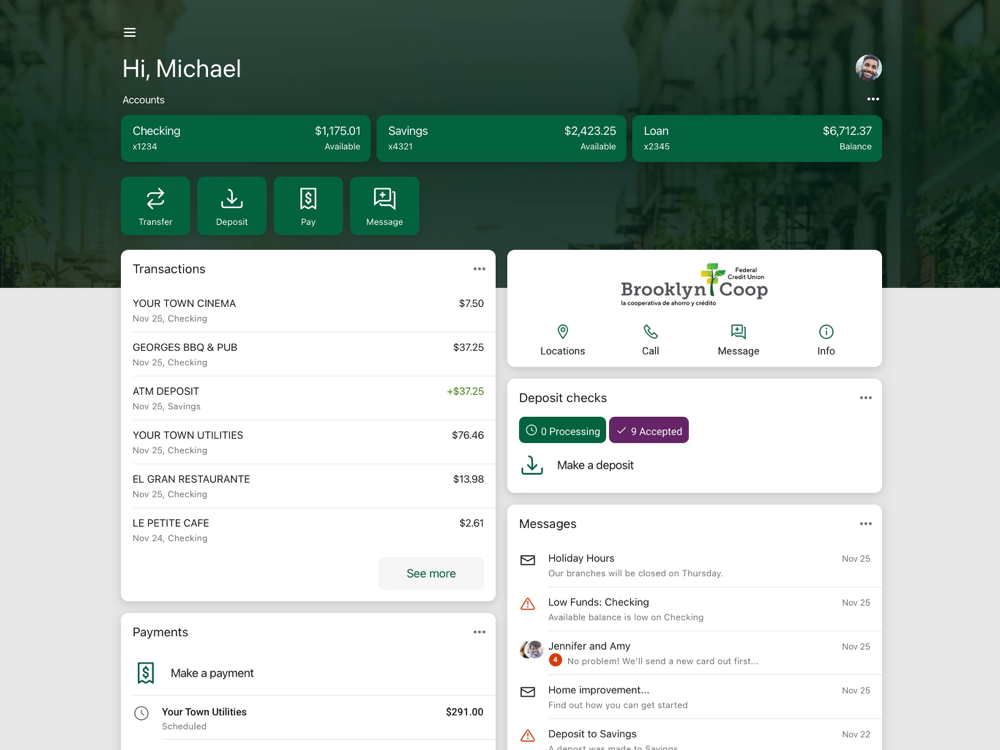
Task: Click the Make a deposit download icon
Action: (x=532, y=465)
